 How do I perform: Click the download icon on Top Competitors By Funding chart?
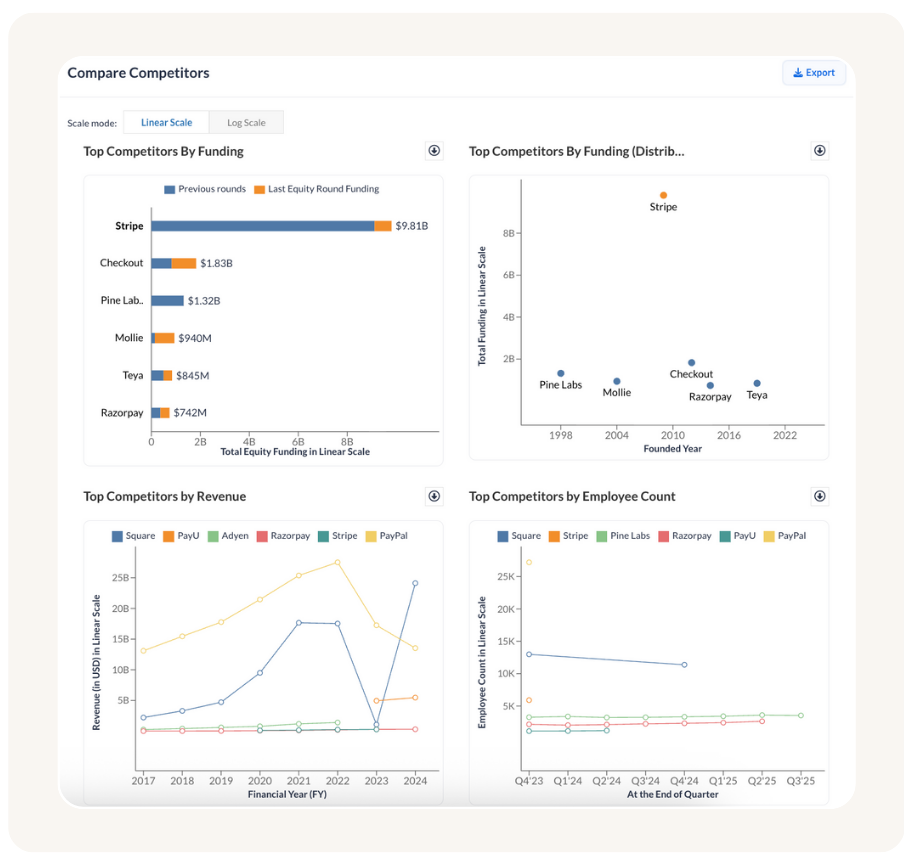click(x=434, y=150)
